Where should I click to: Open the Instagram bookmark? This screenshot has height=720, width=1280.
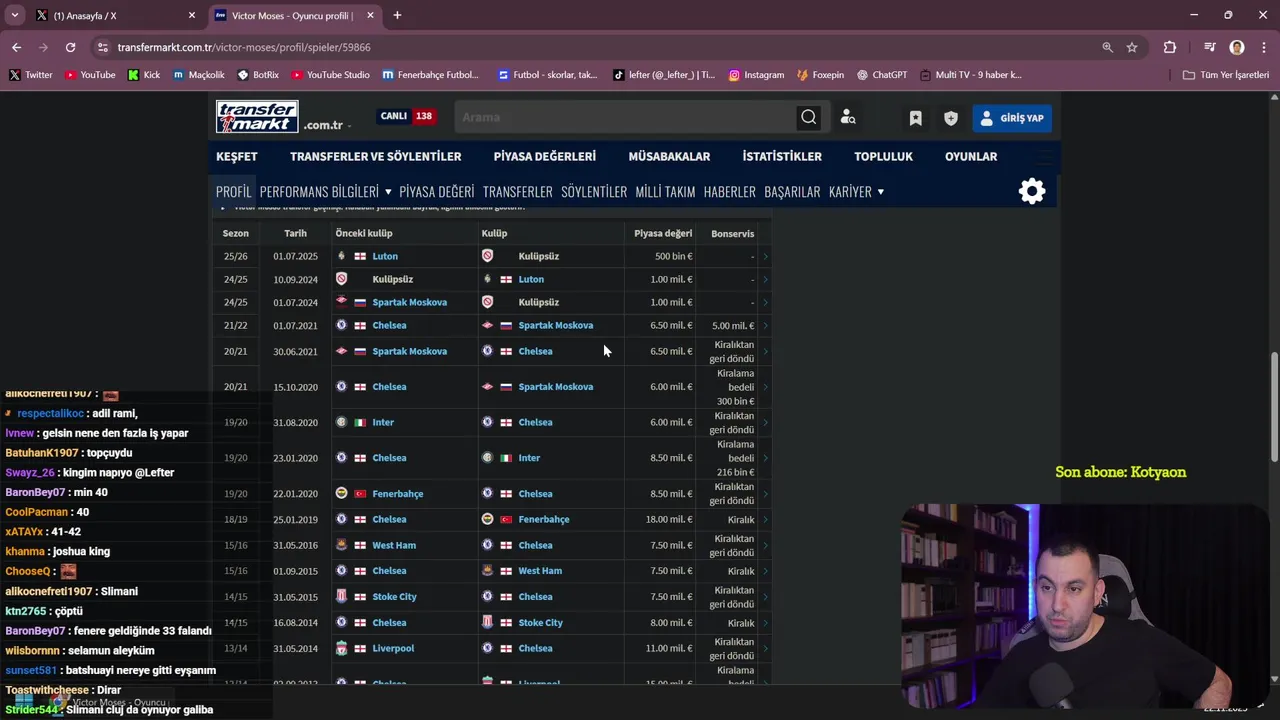tap(756, 75)
